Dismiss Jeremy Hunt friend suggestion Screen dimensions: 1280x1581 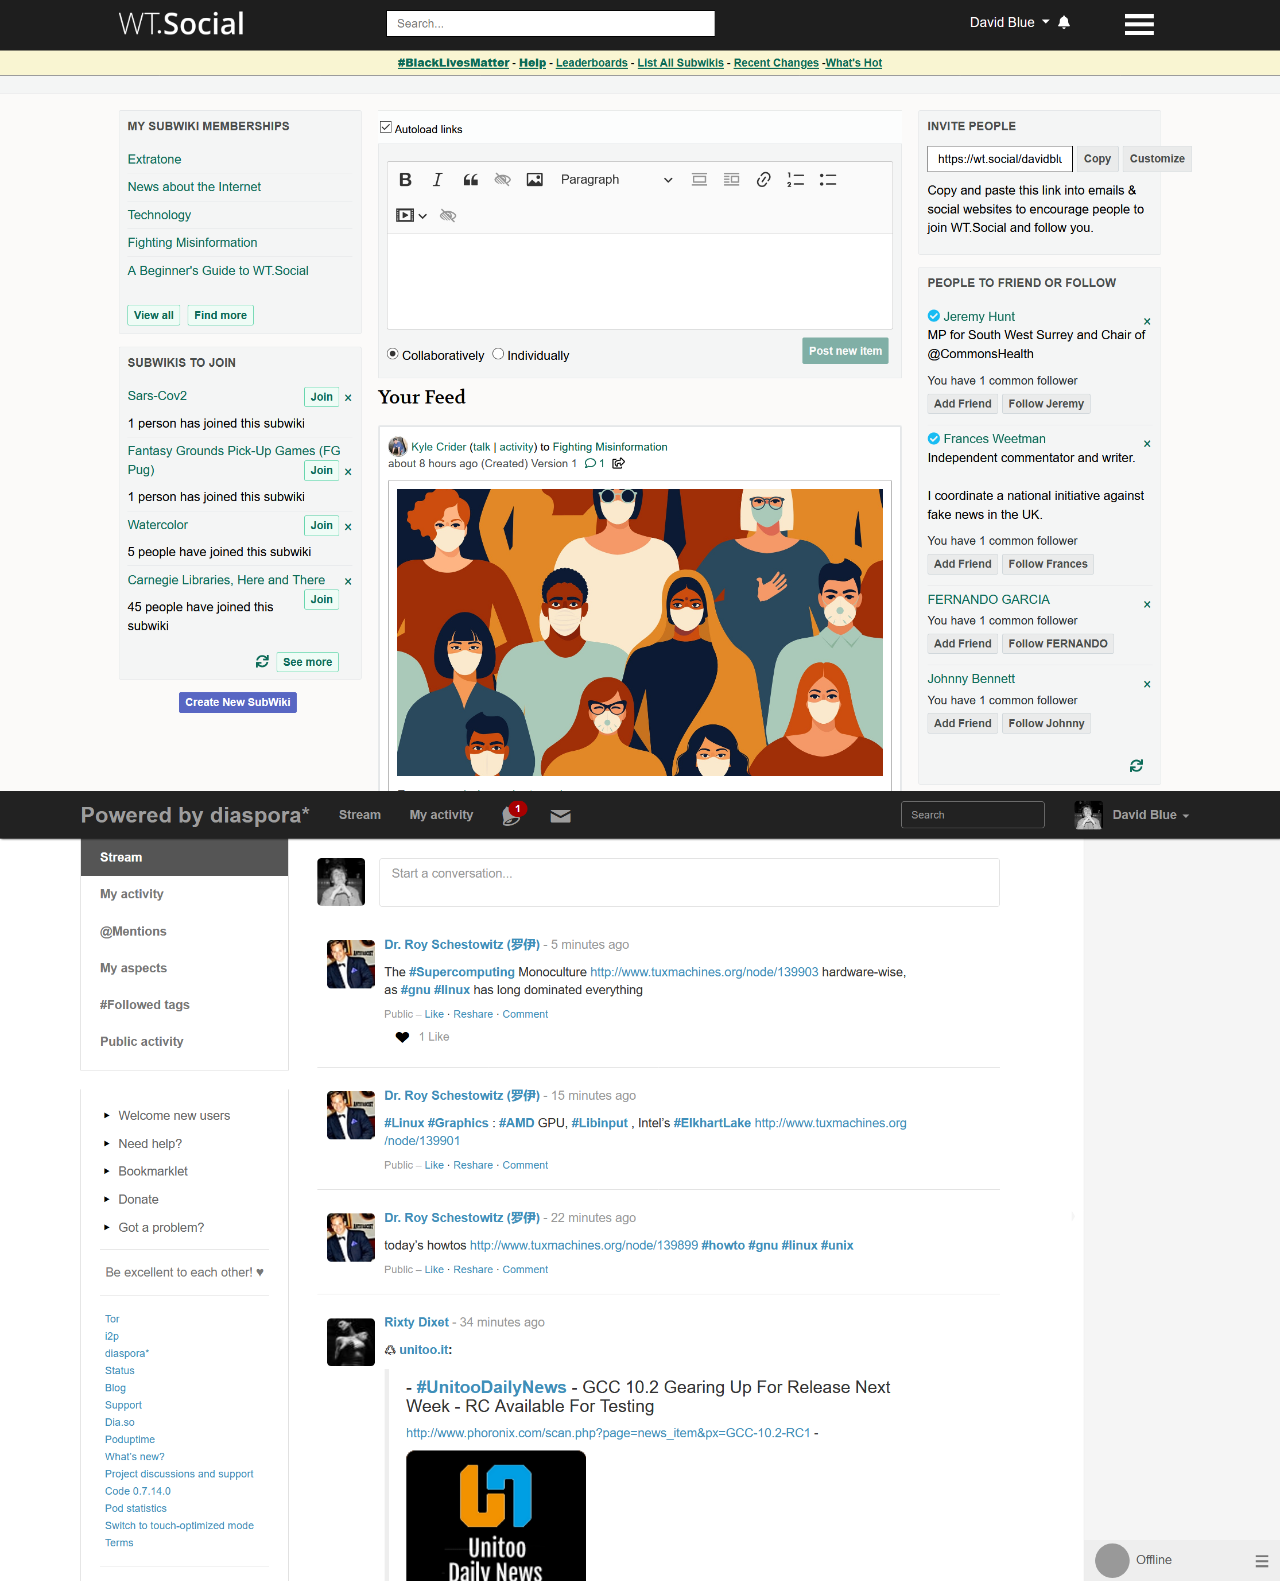pyautogui.click(x=1147, y=322)
